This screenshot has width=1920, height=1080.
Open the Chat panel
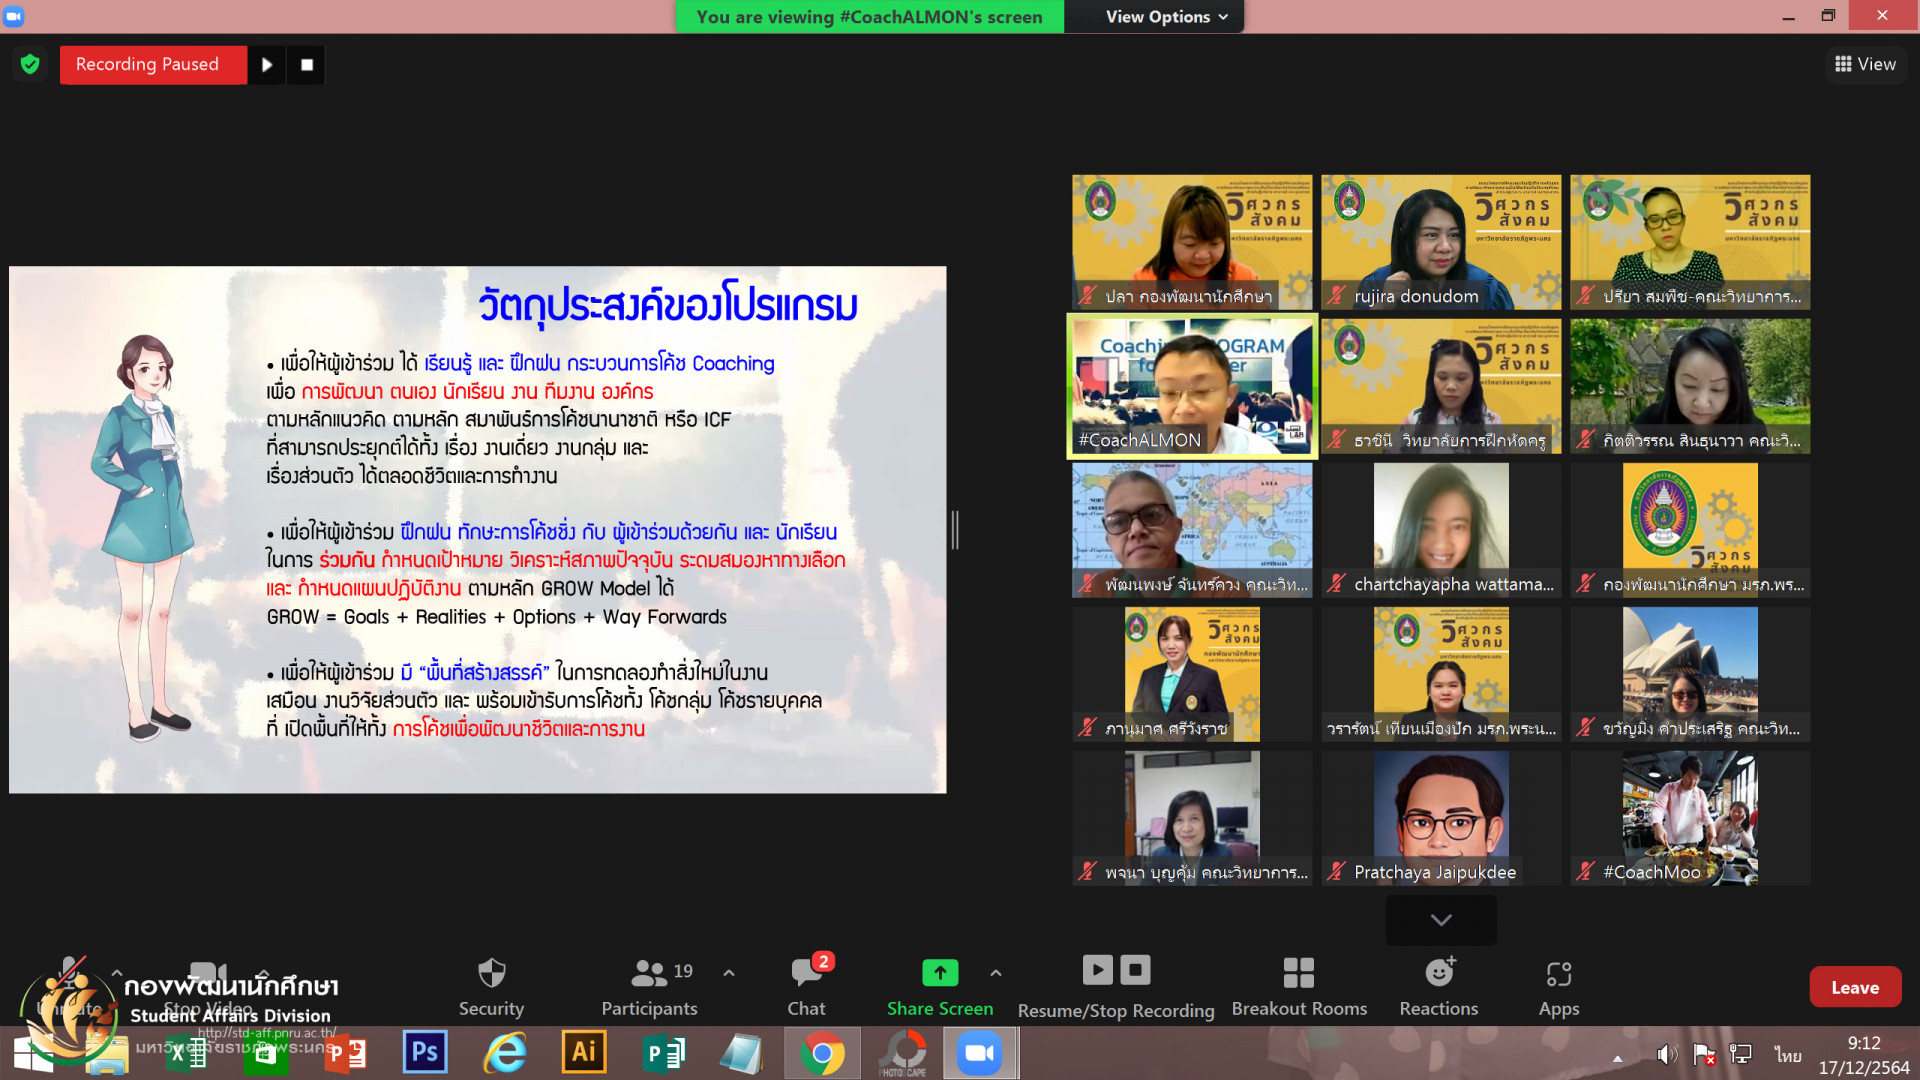[x=806, y=987]
